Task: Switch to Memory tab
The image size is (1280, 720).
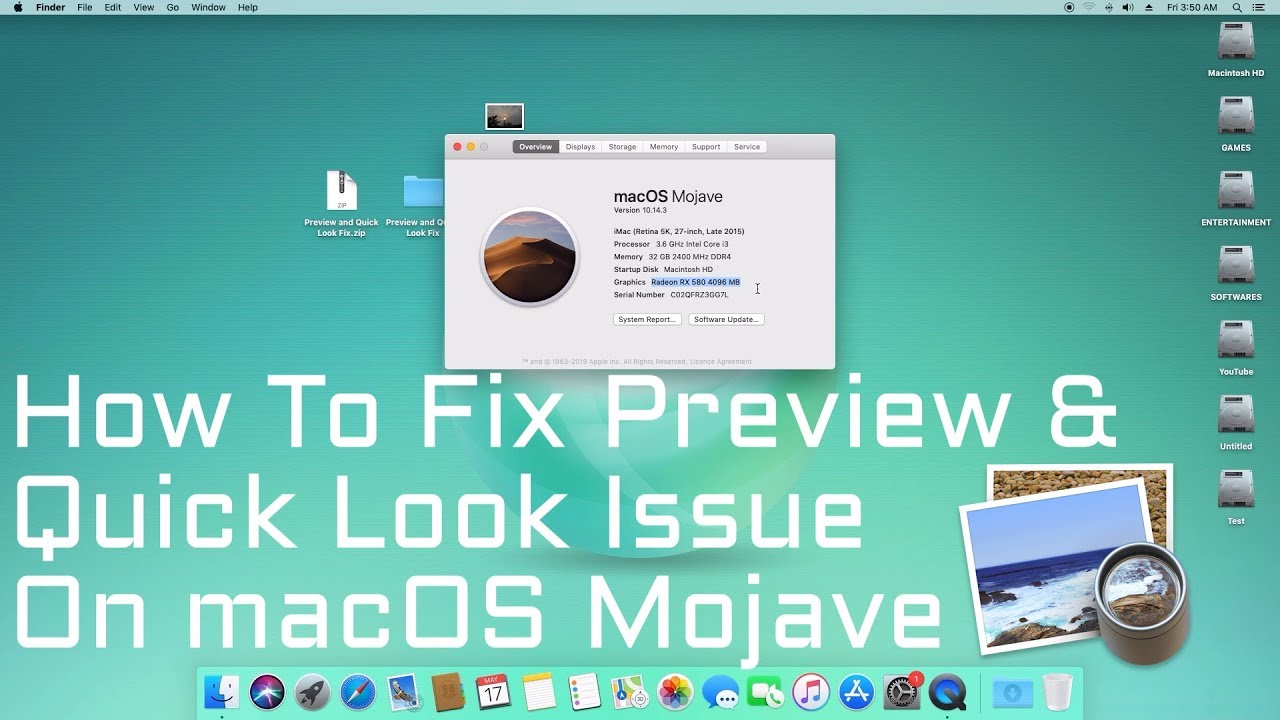Action: tap(664, 147)
